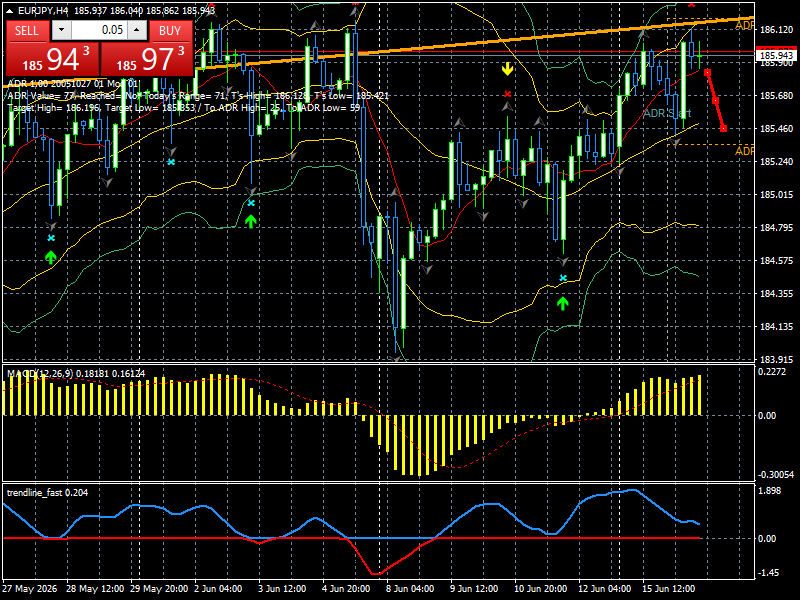
Task: Click cyan X marker above 10 Jun green arrow
Action: (563, 278)
